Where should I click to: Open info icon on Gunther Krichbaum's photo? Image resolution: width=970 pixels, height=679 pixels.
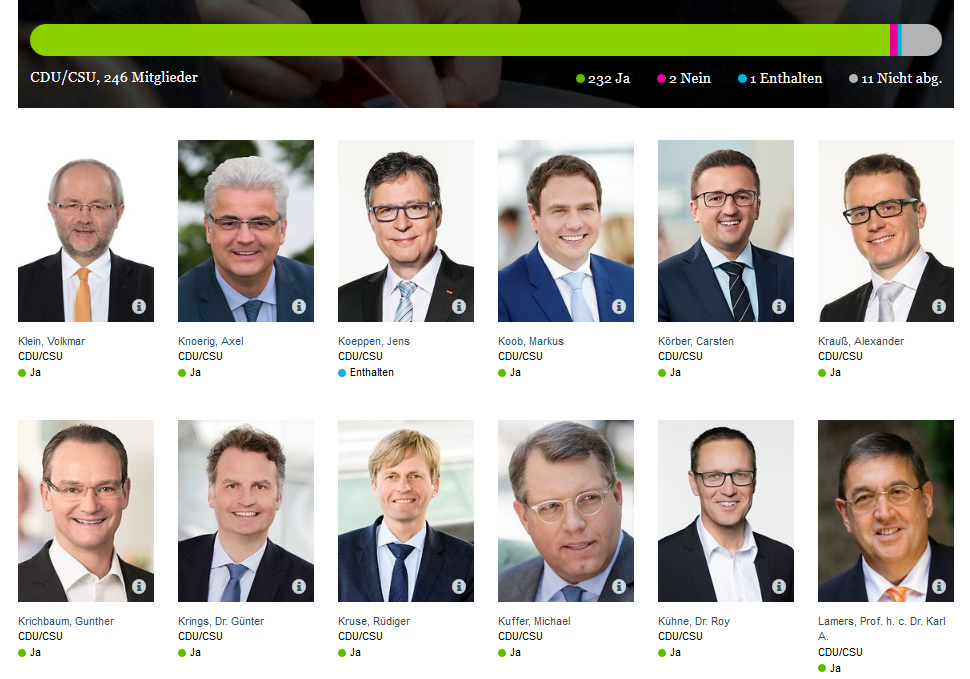click(139, 586)
